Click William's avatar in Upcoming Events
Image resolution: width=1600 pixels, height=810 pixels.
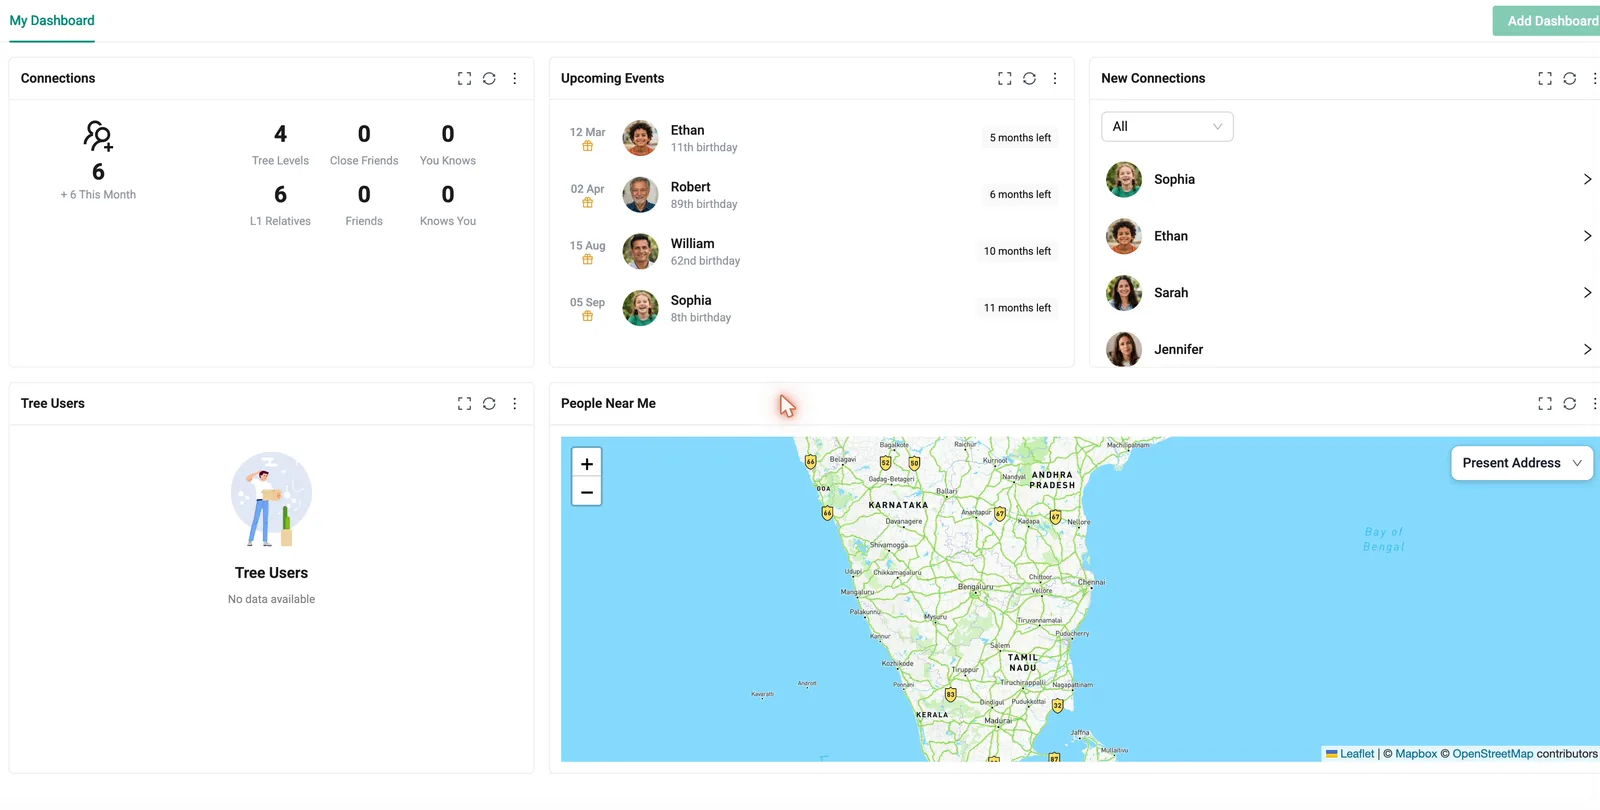tap(640, 252)
